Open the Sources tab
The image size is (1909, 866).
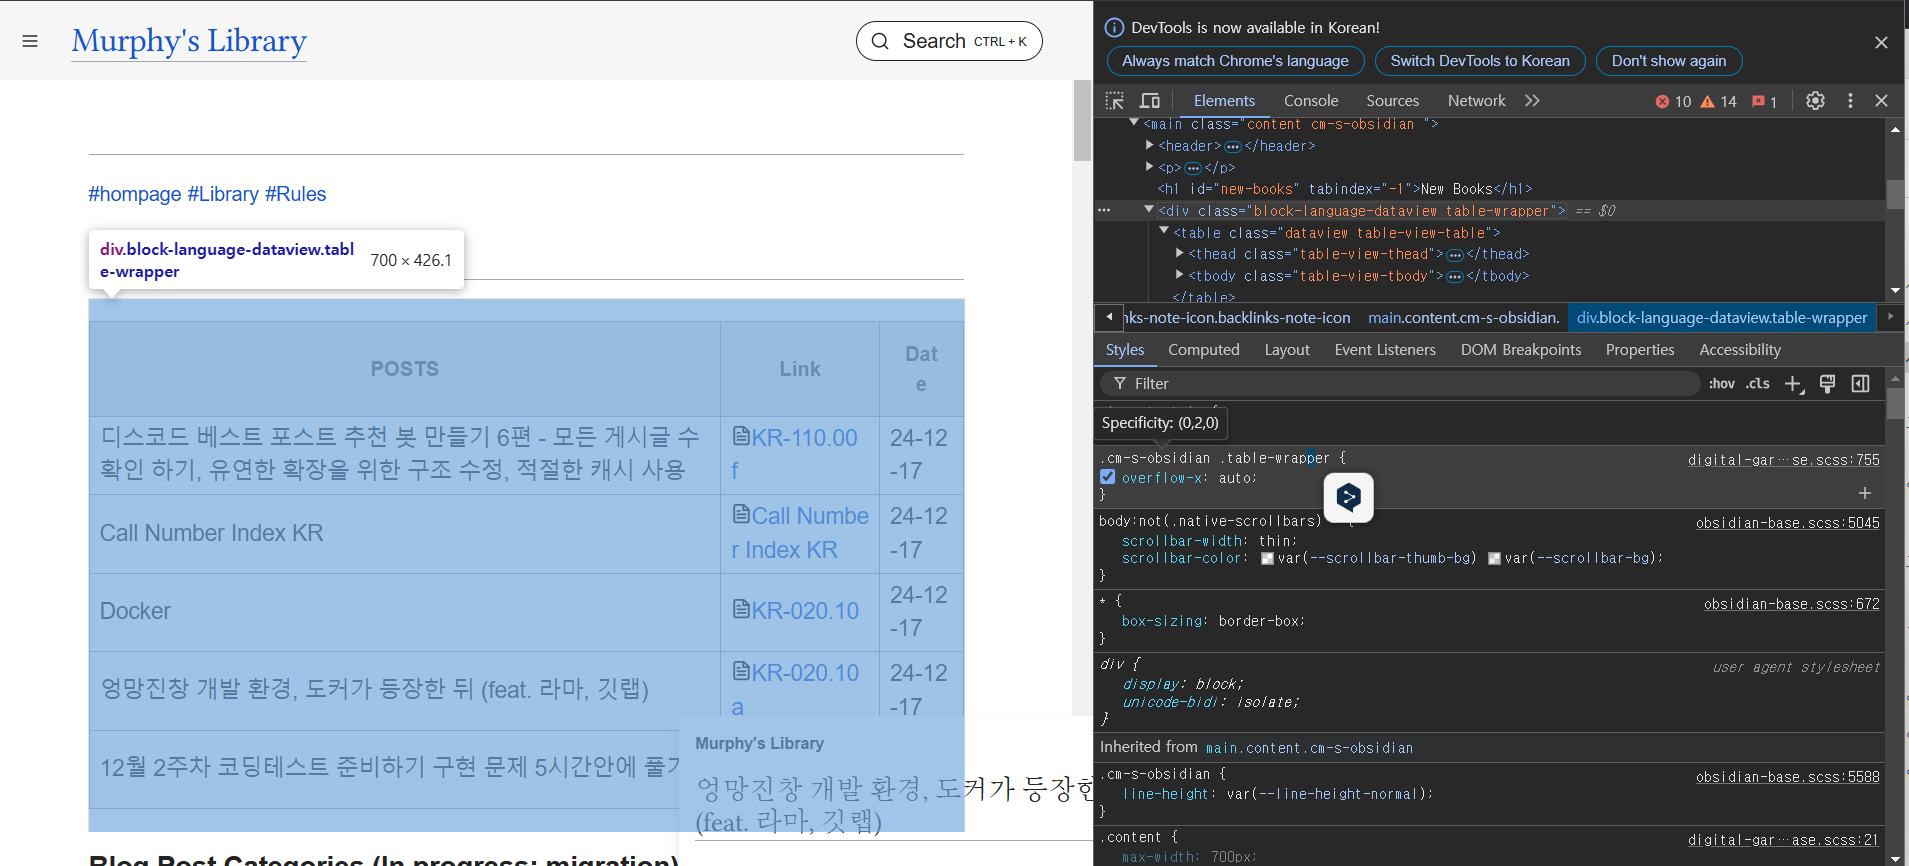coord(1393,101)
